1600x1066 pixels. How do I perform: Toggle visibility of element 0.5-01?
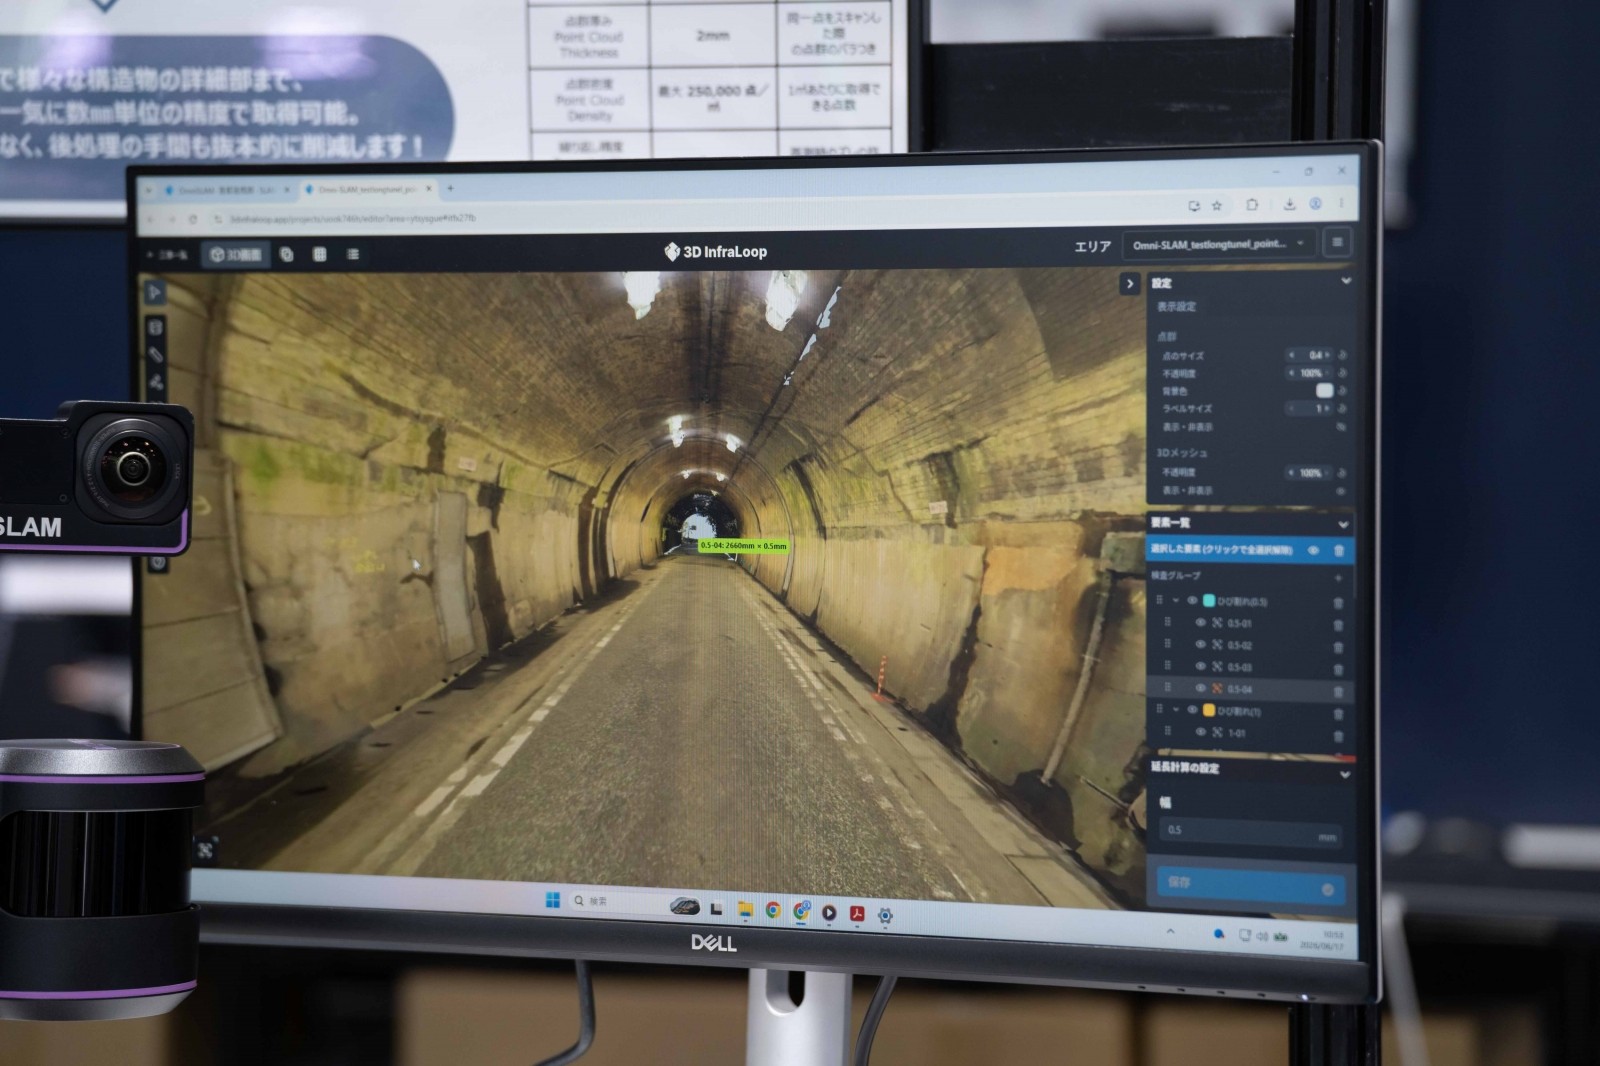[1200, 622]
